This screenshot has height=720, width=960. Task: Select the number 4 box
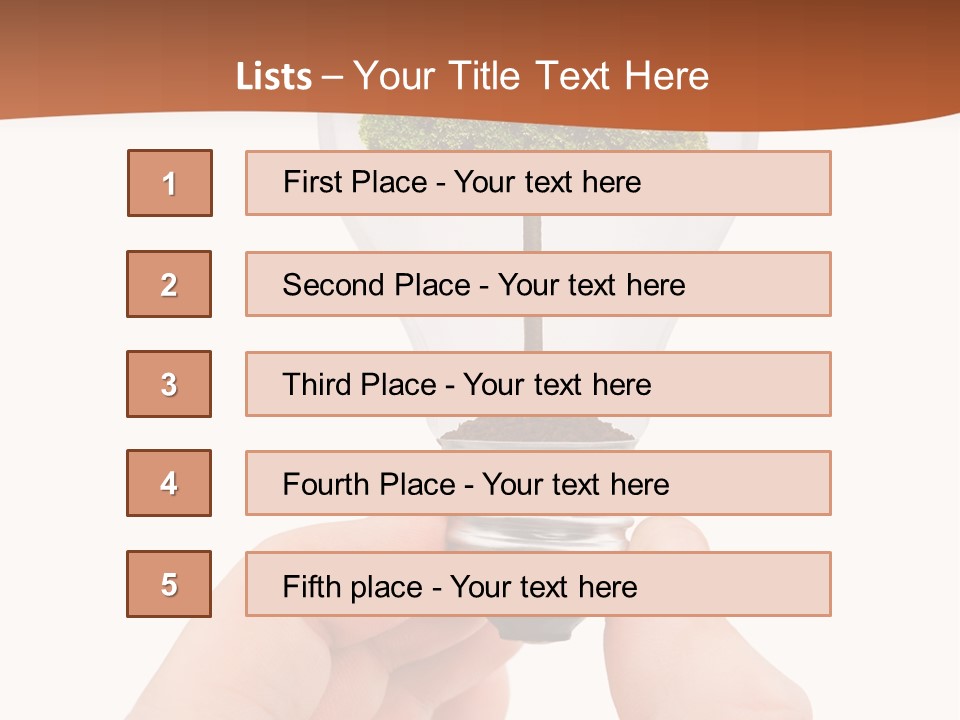point(169,483)
